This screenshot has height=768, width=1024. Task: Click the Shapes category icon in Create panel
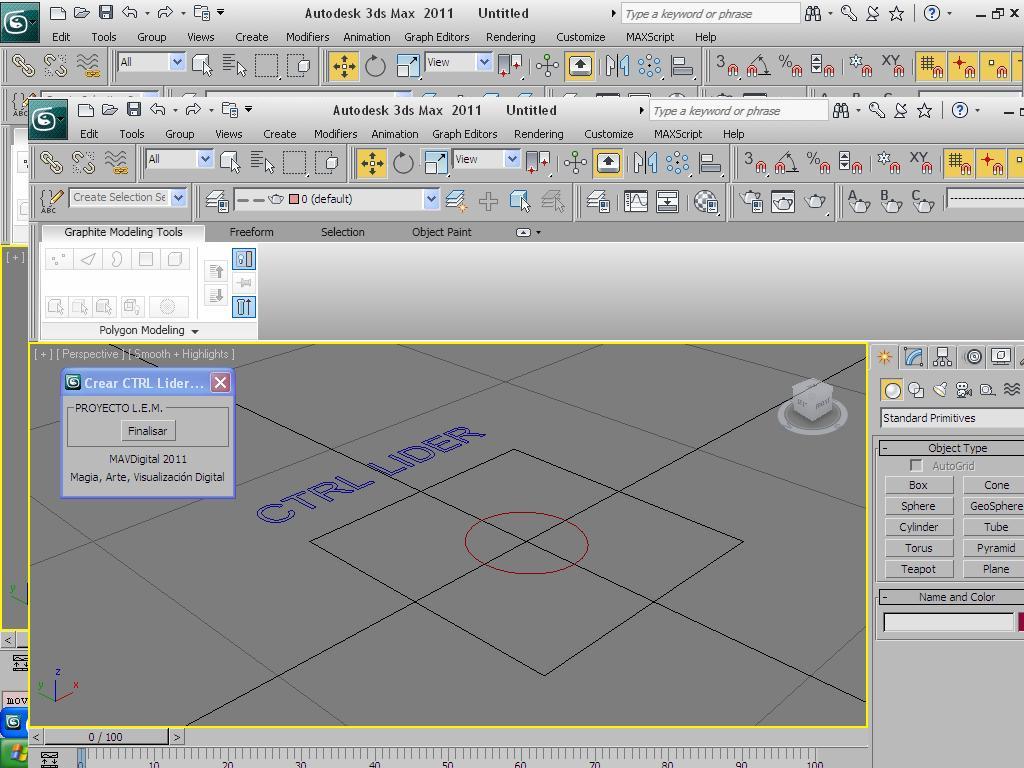pyautogui.click(x=916, y=390)
